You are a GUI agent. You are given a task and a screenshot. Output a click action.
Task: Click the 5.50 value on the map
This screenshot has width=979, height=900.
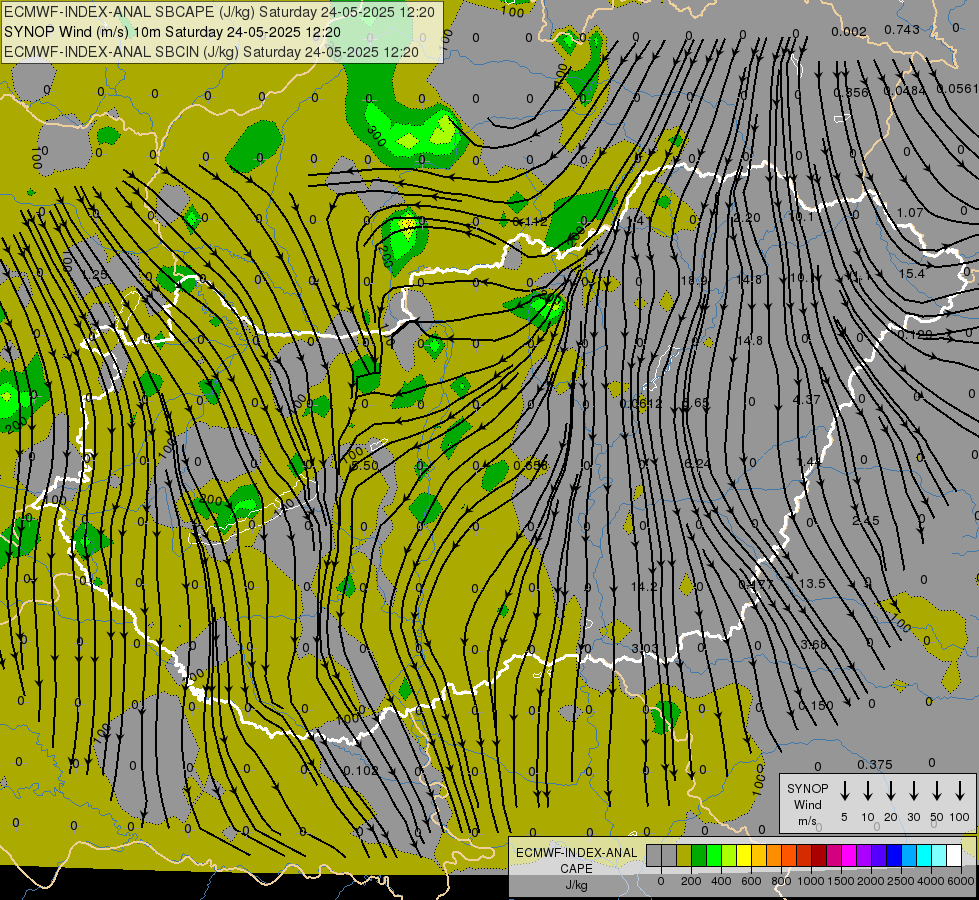(x=365, y=465)
